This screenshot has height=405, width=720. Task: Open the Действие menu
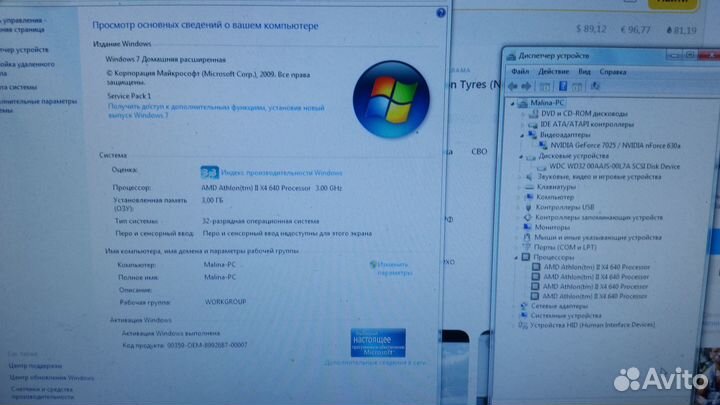click(553, 72)
